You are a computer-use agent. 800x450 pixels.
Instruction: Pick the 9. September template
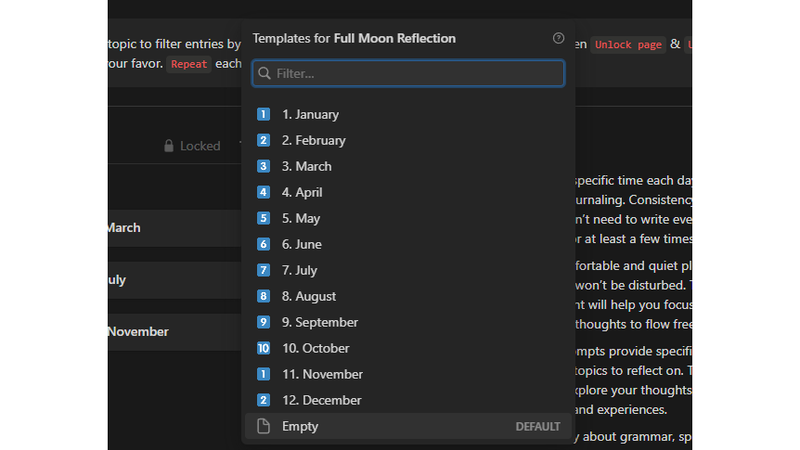click(408, 322)
